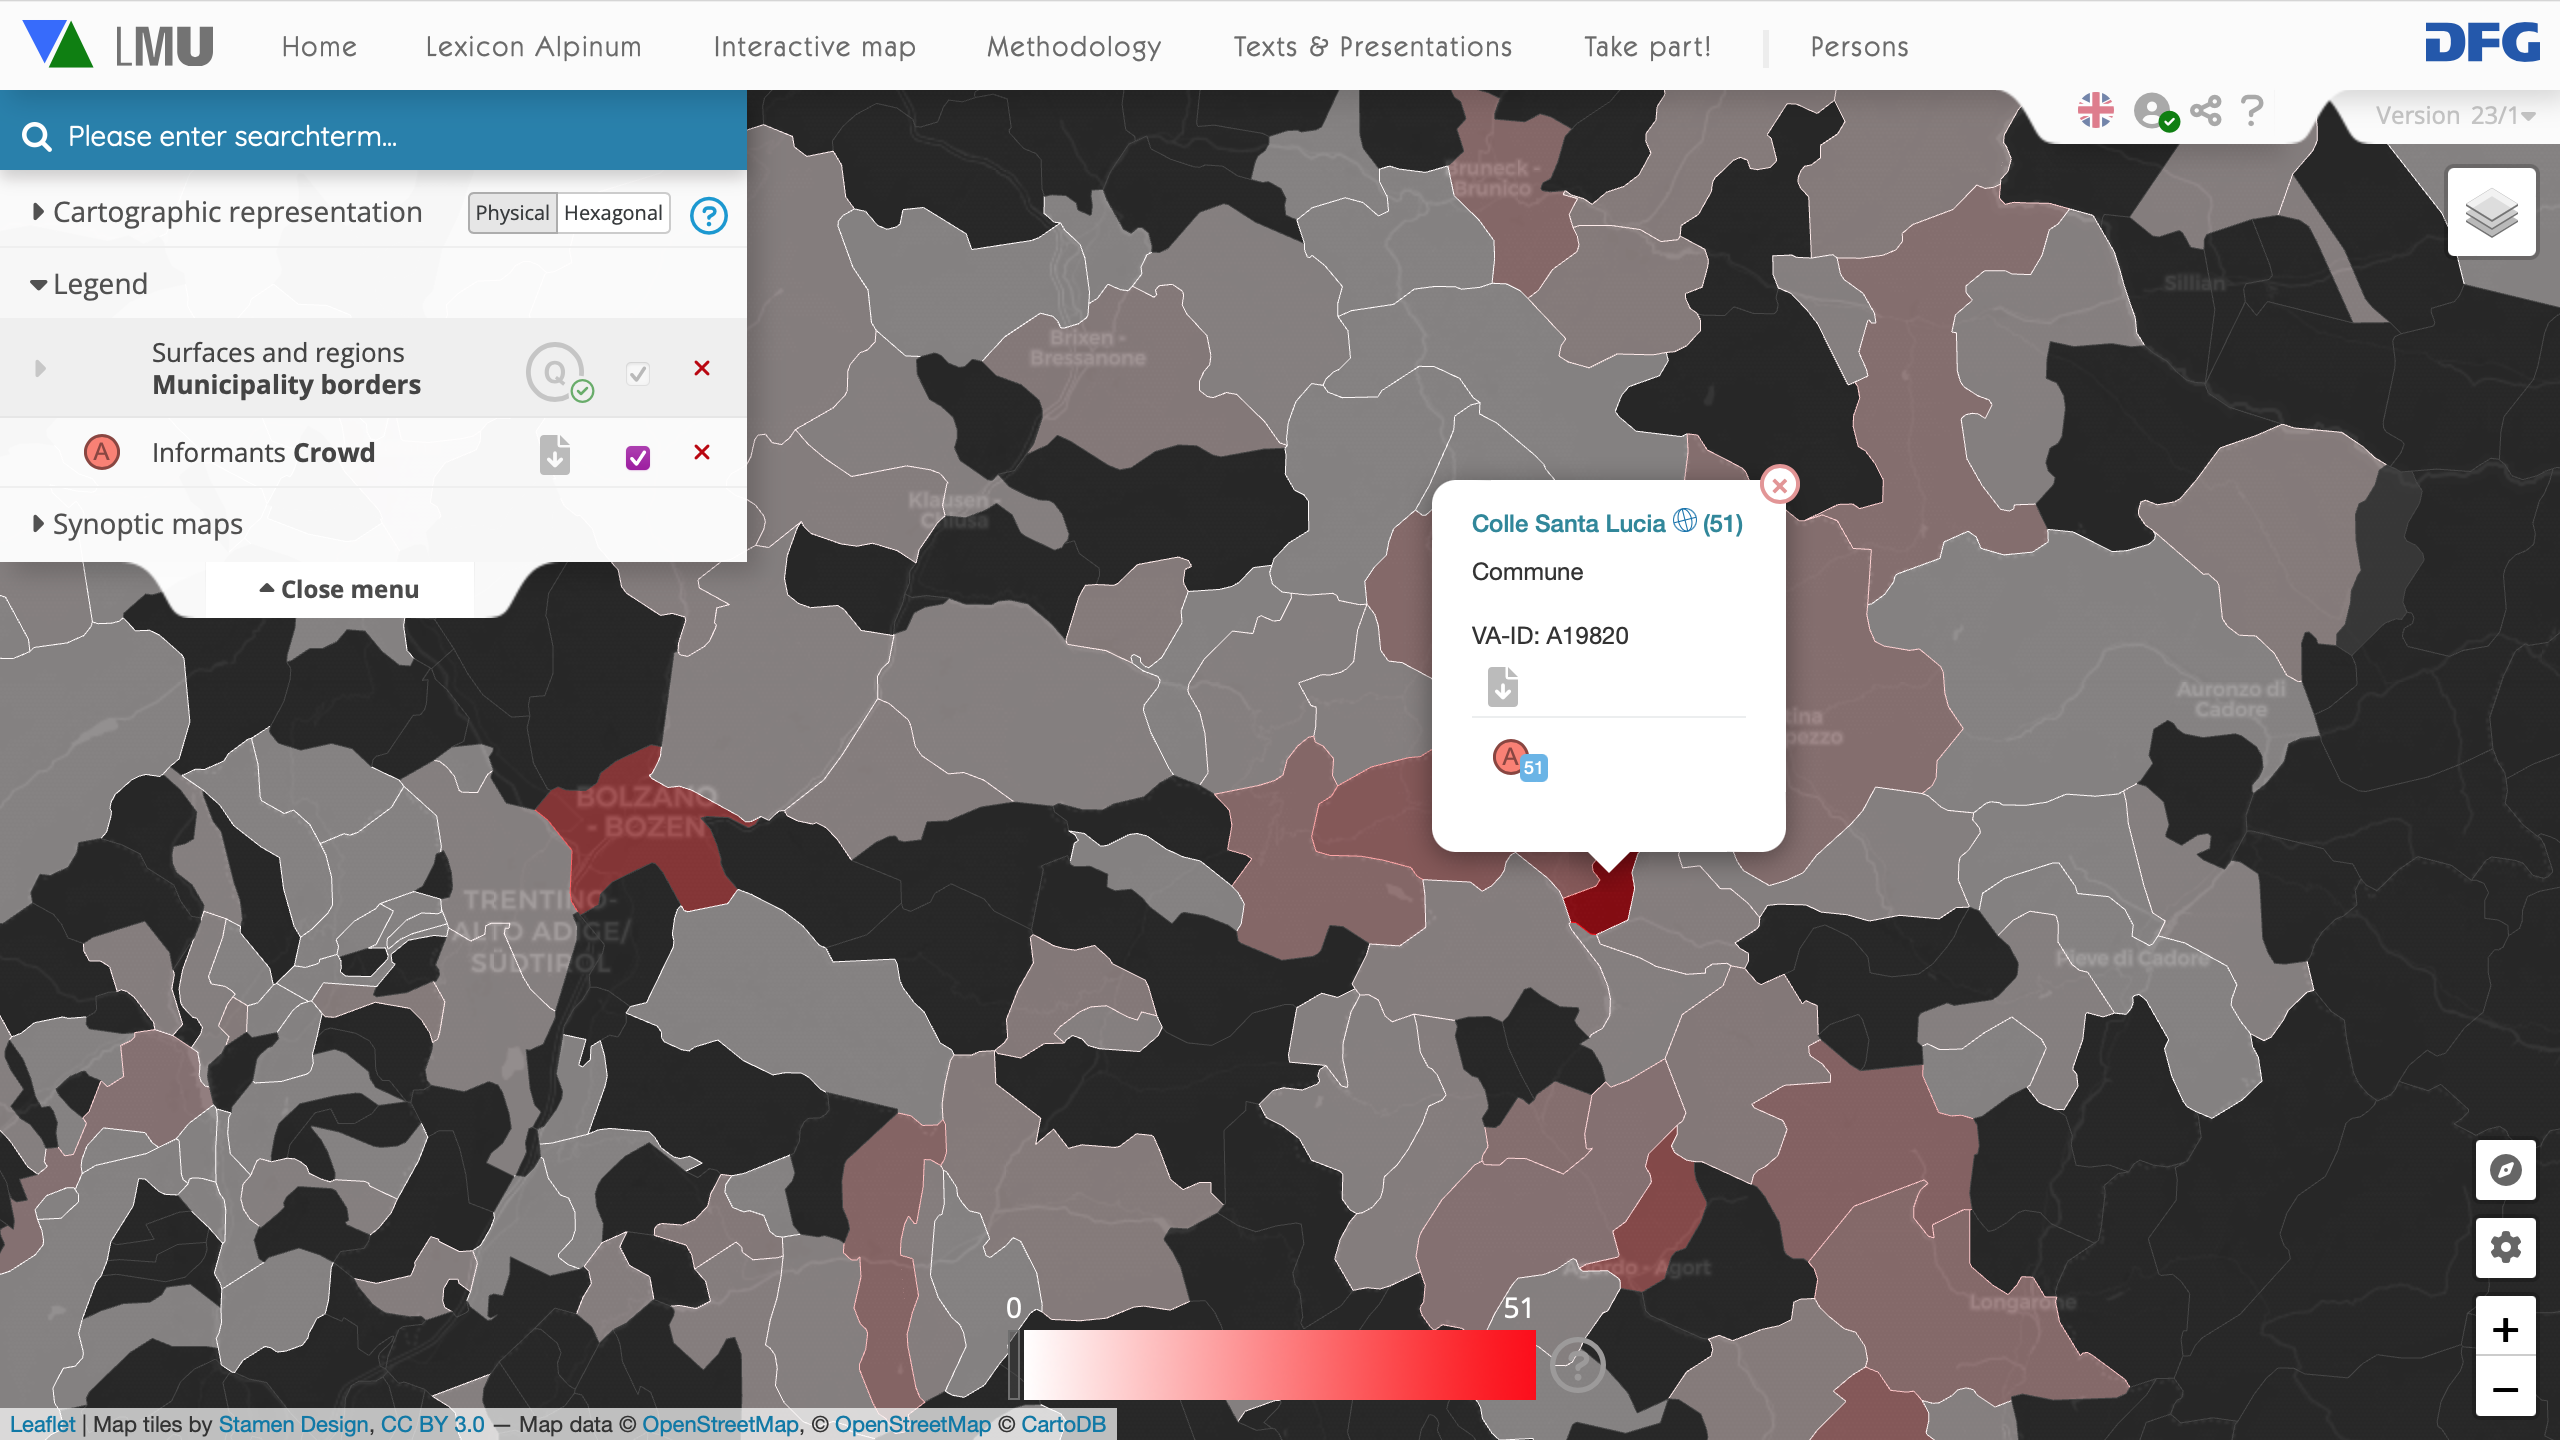Click the Close menu button
Image resolution: width=2560 pixels, height=1440 pixels.
click(340, 590)
